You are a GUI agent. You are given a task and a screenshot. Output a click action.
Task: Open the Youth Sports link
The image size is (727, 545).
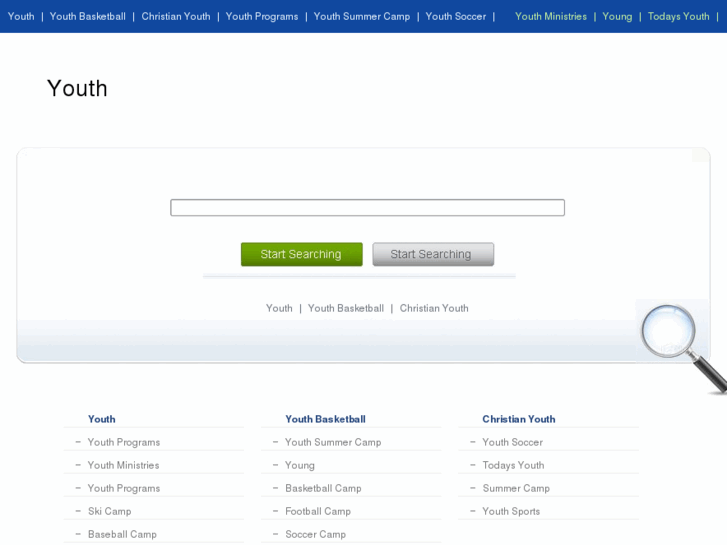(511, 511)
